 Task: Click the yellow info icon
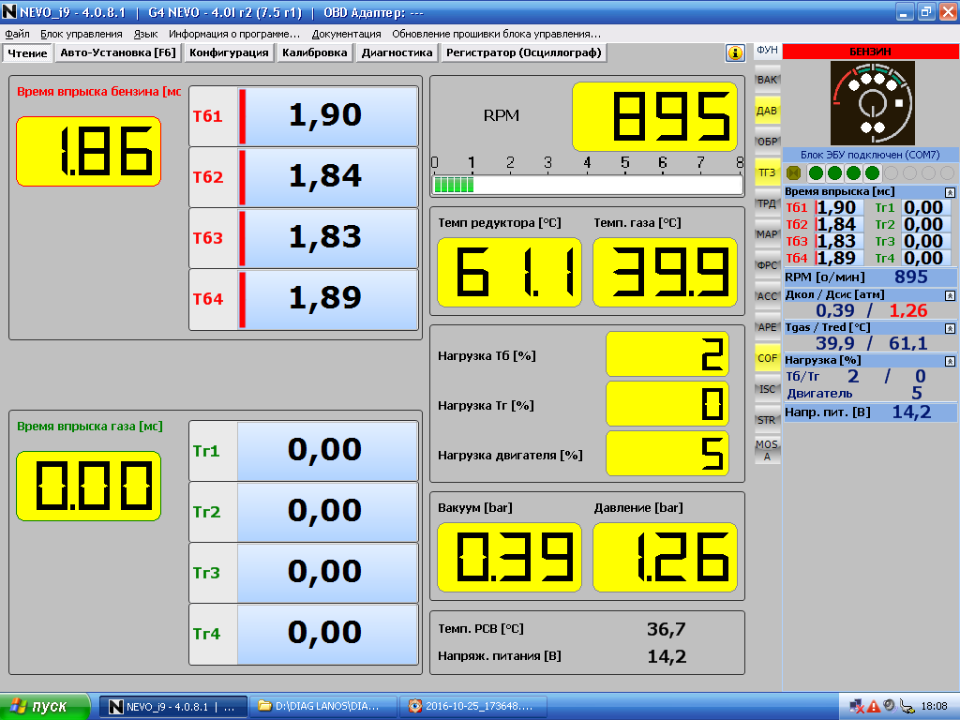coord(735,53)
